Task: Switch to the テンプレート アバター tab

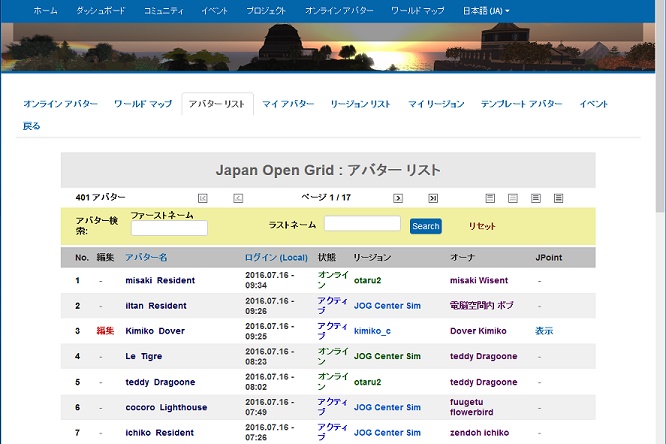Action: 522,104
